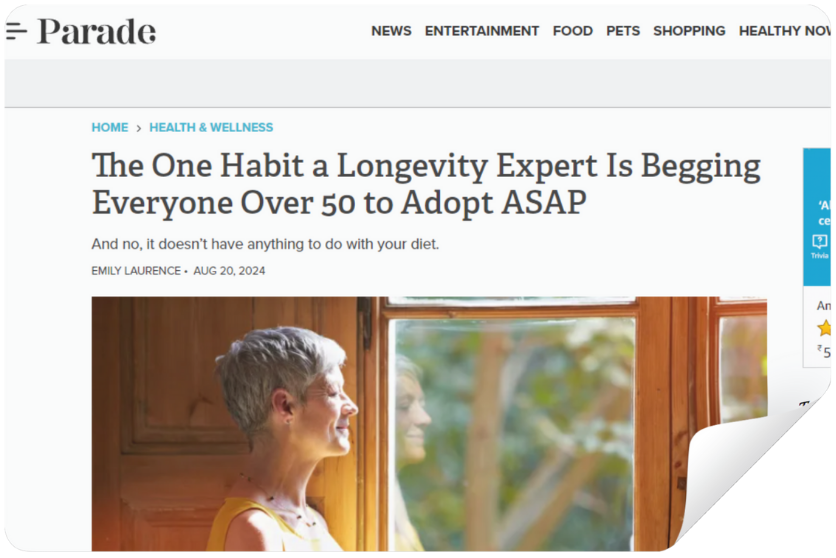
Task: Open the HEALTHY NOW navigation item
Action: pos(785,31)
